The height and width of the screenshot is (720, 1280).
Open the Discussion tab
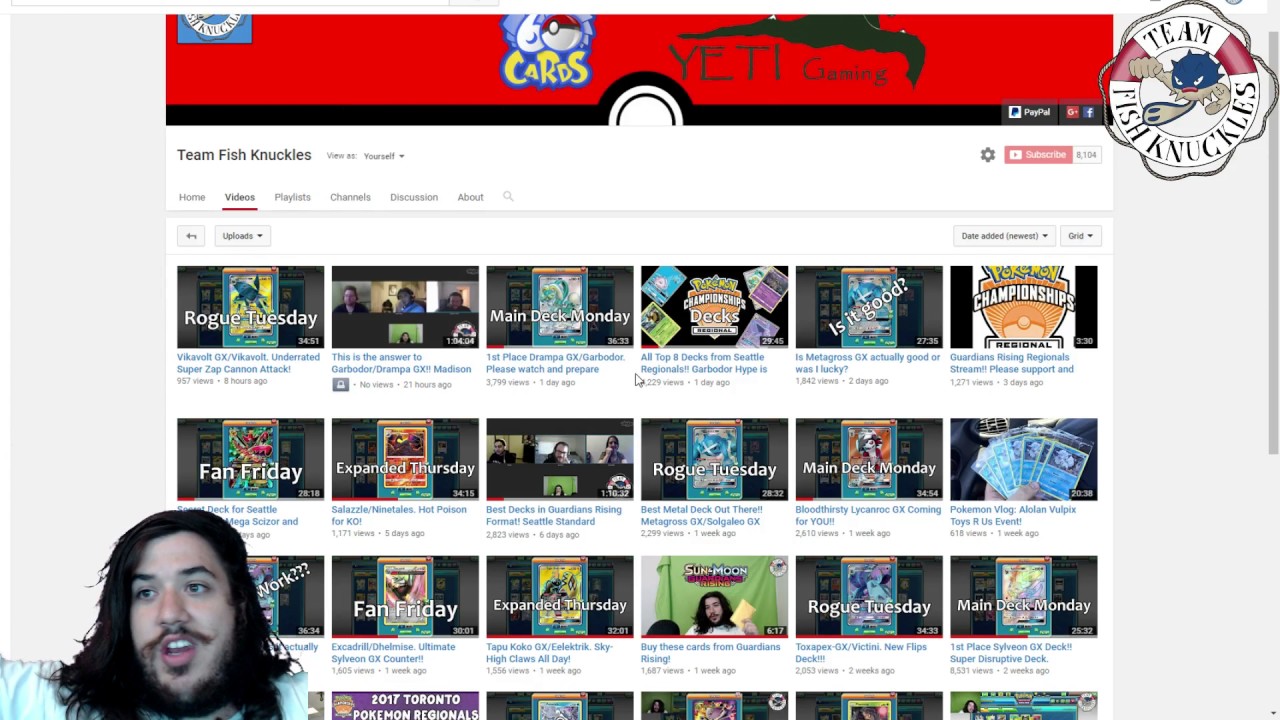point(414,197)
